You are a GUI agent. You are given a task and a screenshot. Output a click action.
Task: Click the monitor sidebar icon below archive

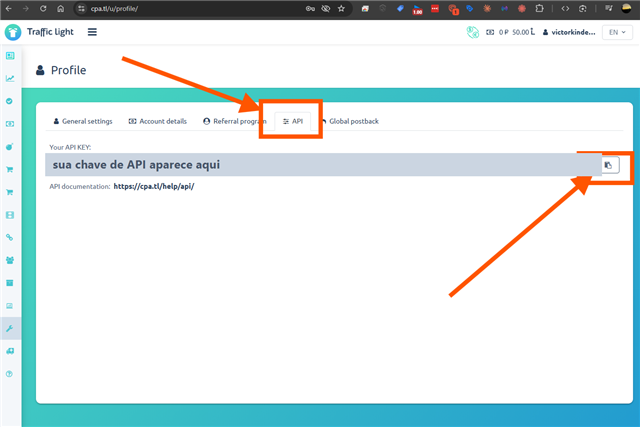point(10,306)
